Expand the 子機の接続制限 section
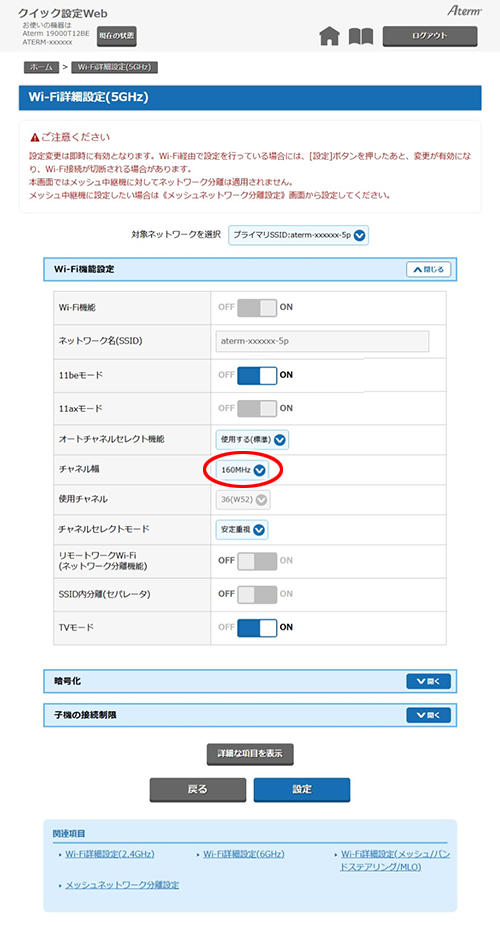The image size is (500, 925). coord(429,715)
